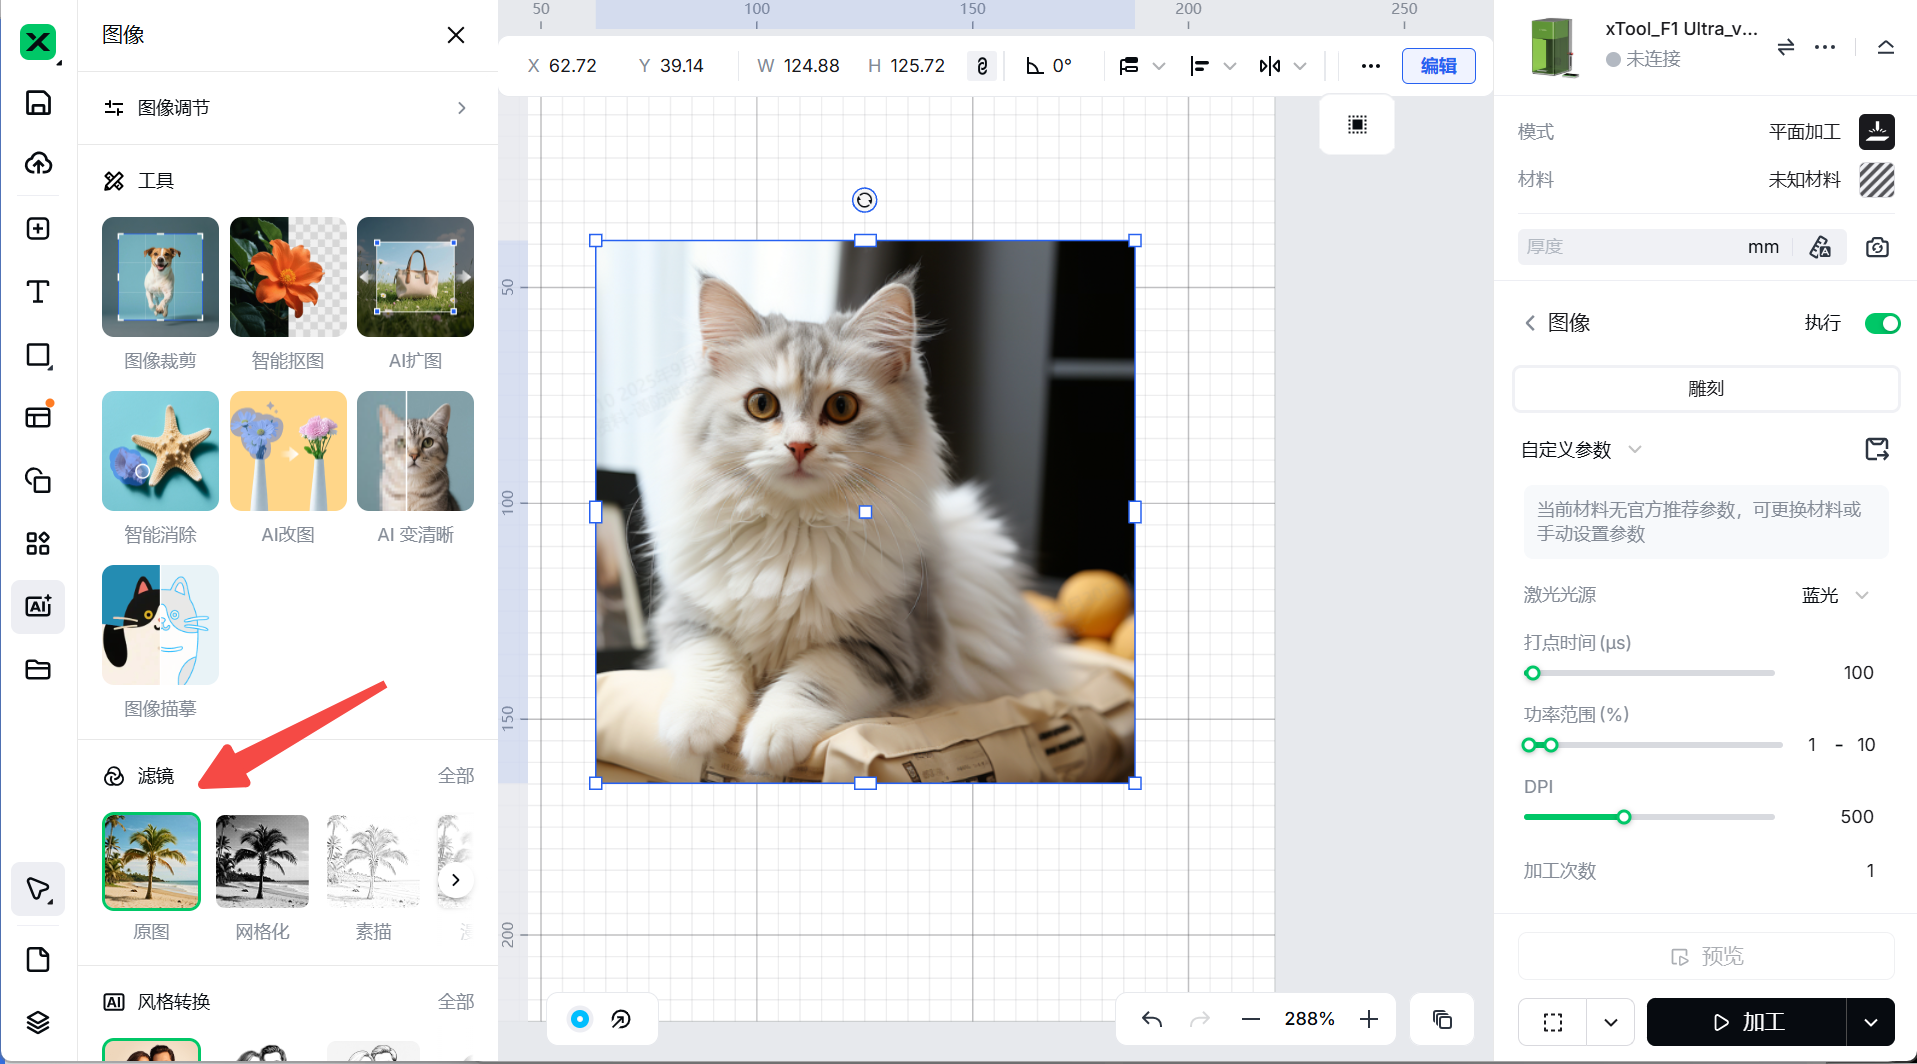1917x1064 pixels.
Task: Toggle the 执行 switch off
Action: [x=1881, y=323]
